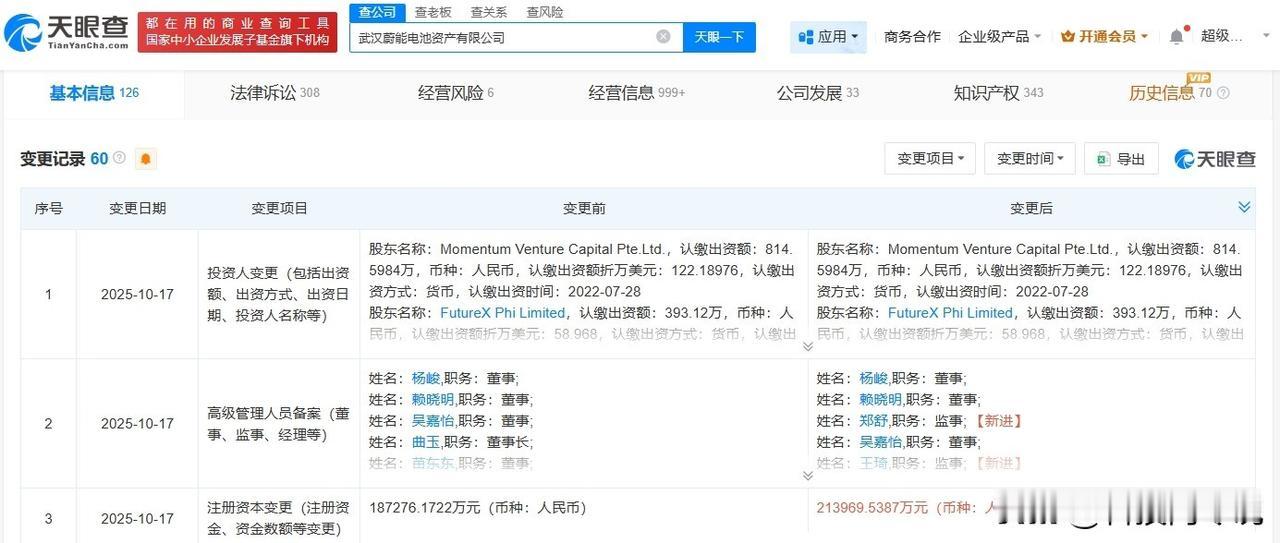Click the question mark icon beside 变更记录 60
The height and width of the screenshot is (543, 1280).
(x=120, y=158)
